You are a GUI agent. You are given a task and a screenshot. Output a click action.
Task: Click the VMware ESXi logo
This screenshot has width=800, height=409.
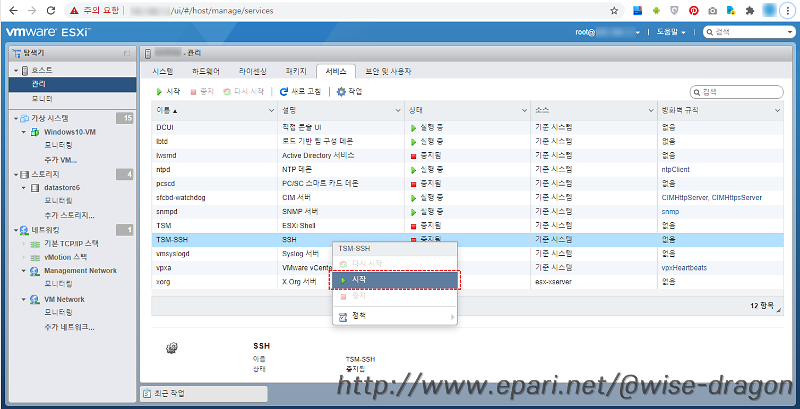click(x=48, y=32)
